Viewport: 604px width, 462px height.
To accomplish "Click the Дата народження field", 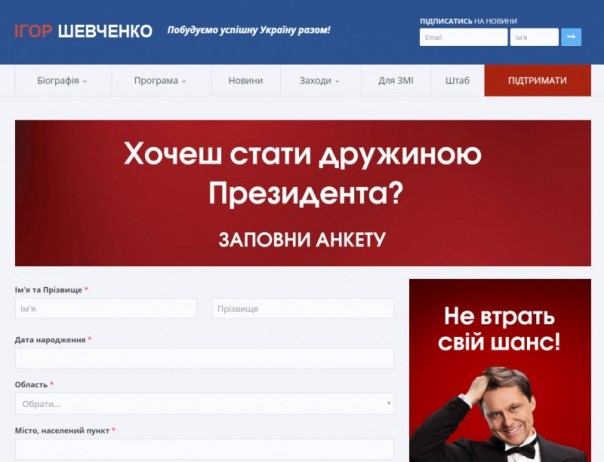I will click(x=205, y=358).
